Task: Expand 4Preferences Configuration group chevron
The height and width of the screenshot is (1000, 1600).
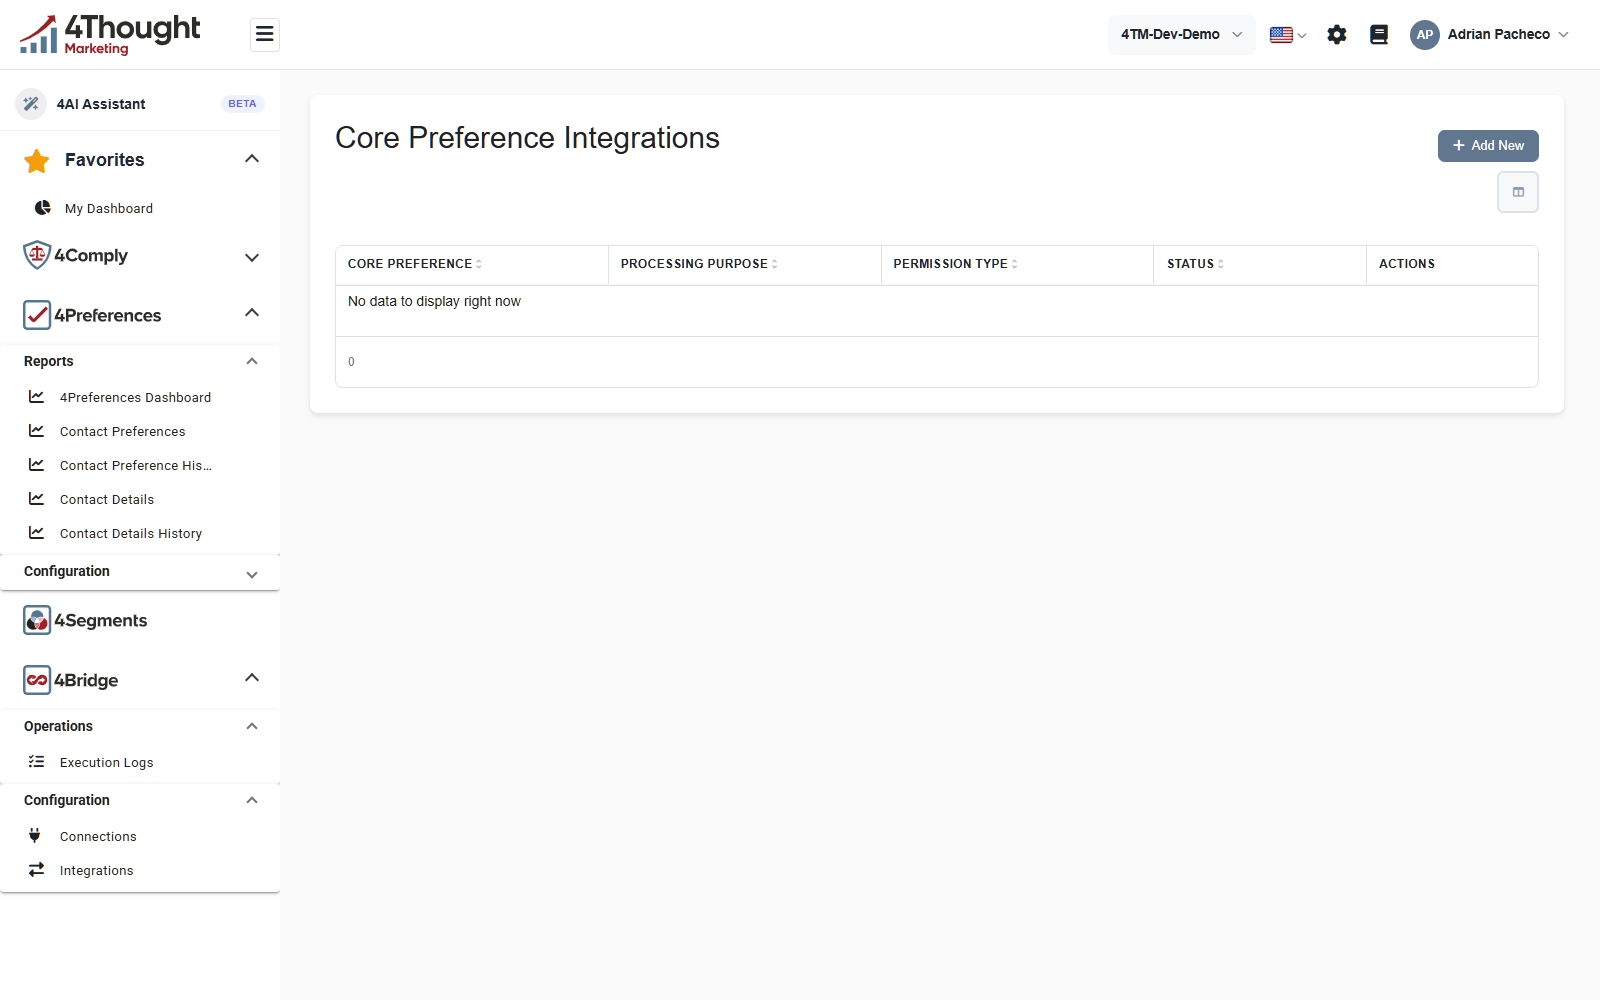Action: 252,574
